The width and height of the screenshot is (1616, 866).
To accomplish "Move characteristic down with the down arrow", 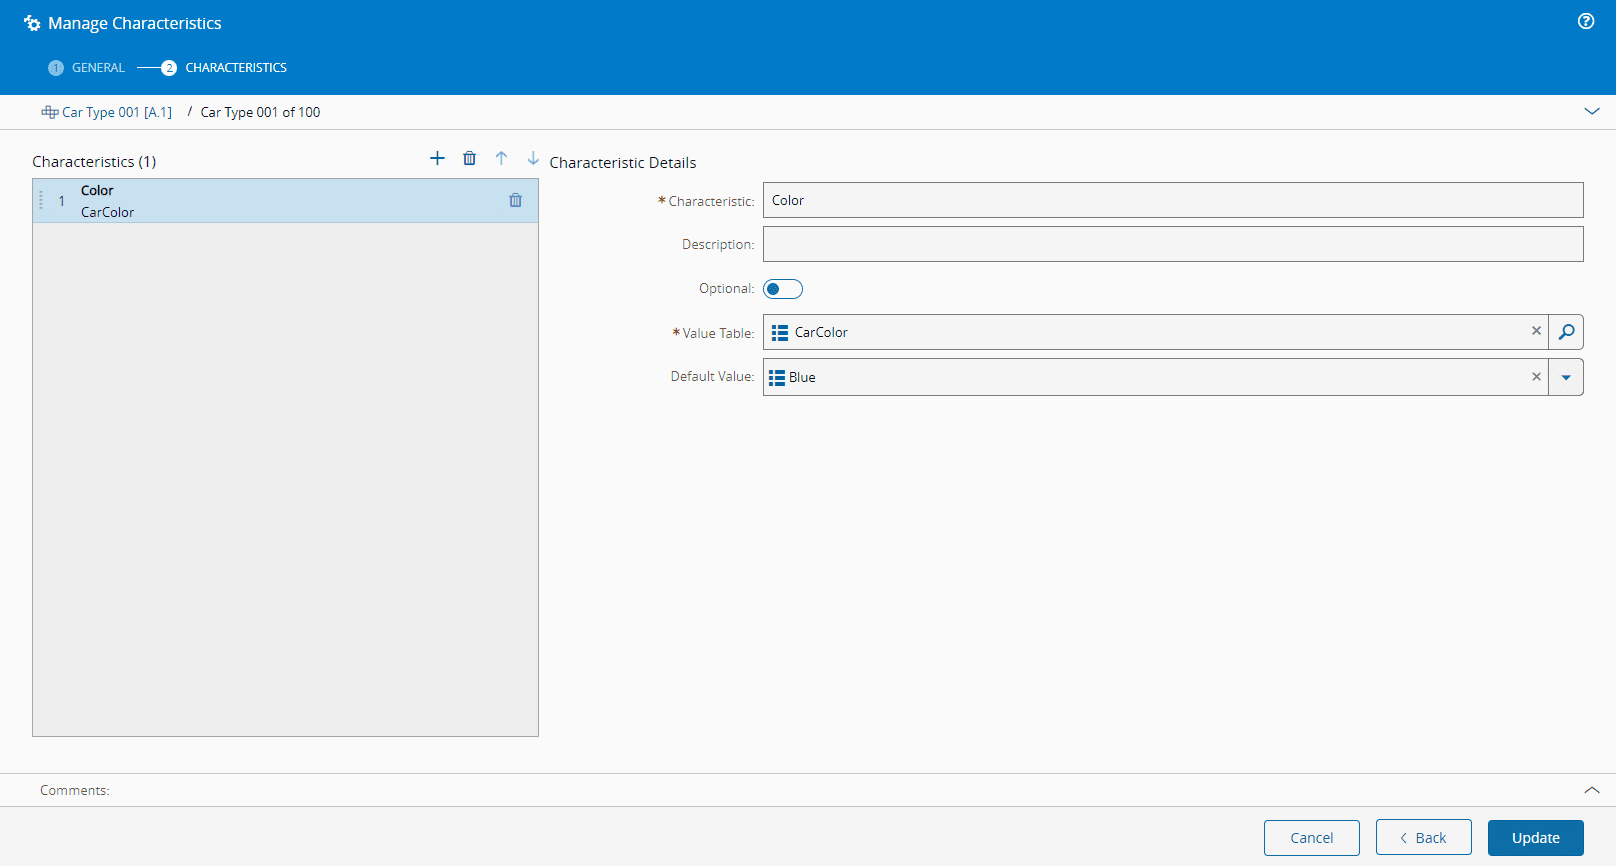I will point(533,158).
